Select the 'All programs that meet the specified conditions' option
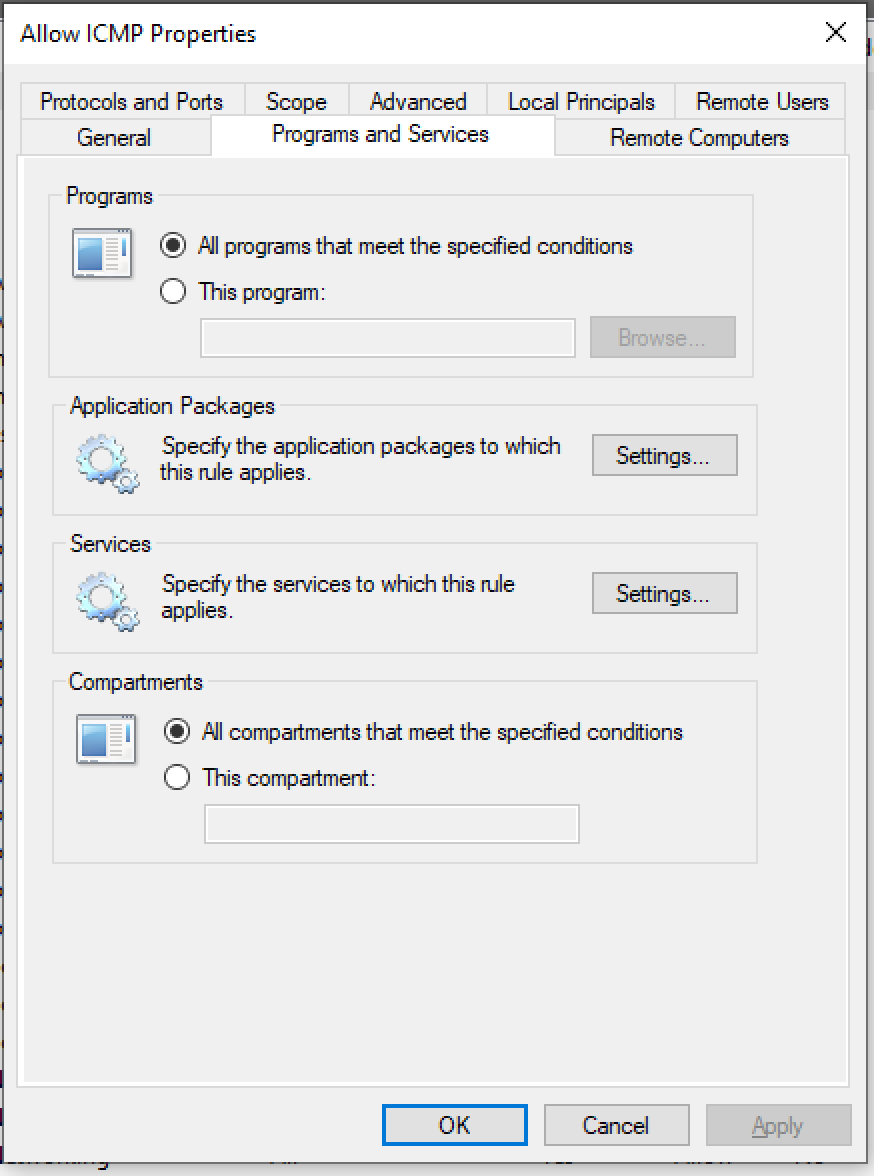Screen dimensions: 874x1176 (172, 245)
